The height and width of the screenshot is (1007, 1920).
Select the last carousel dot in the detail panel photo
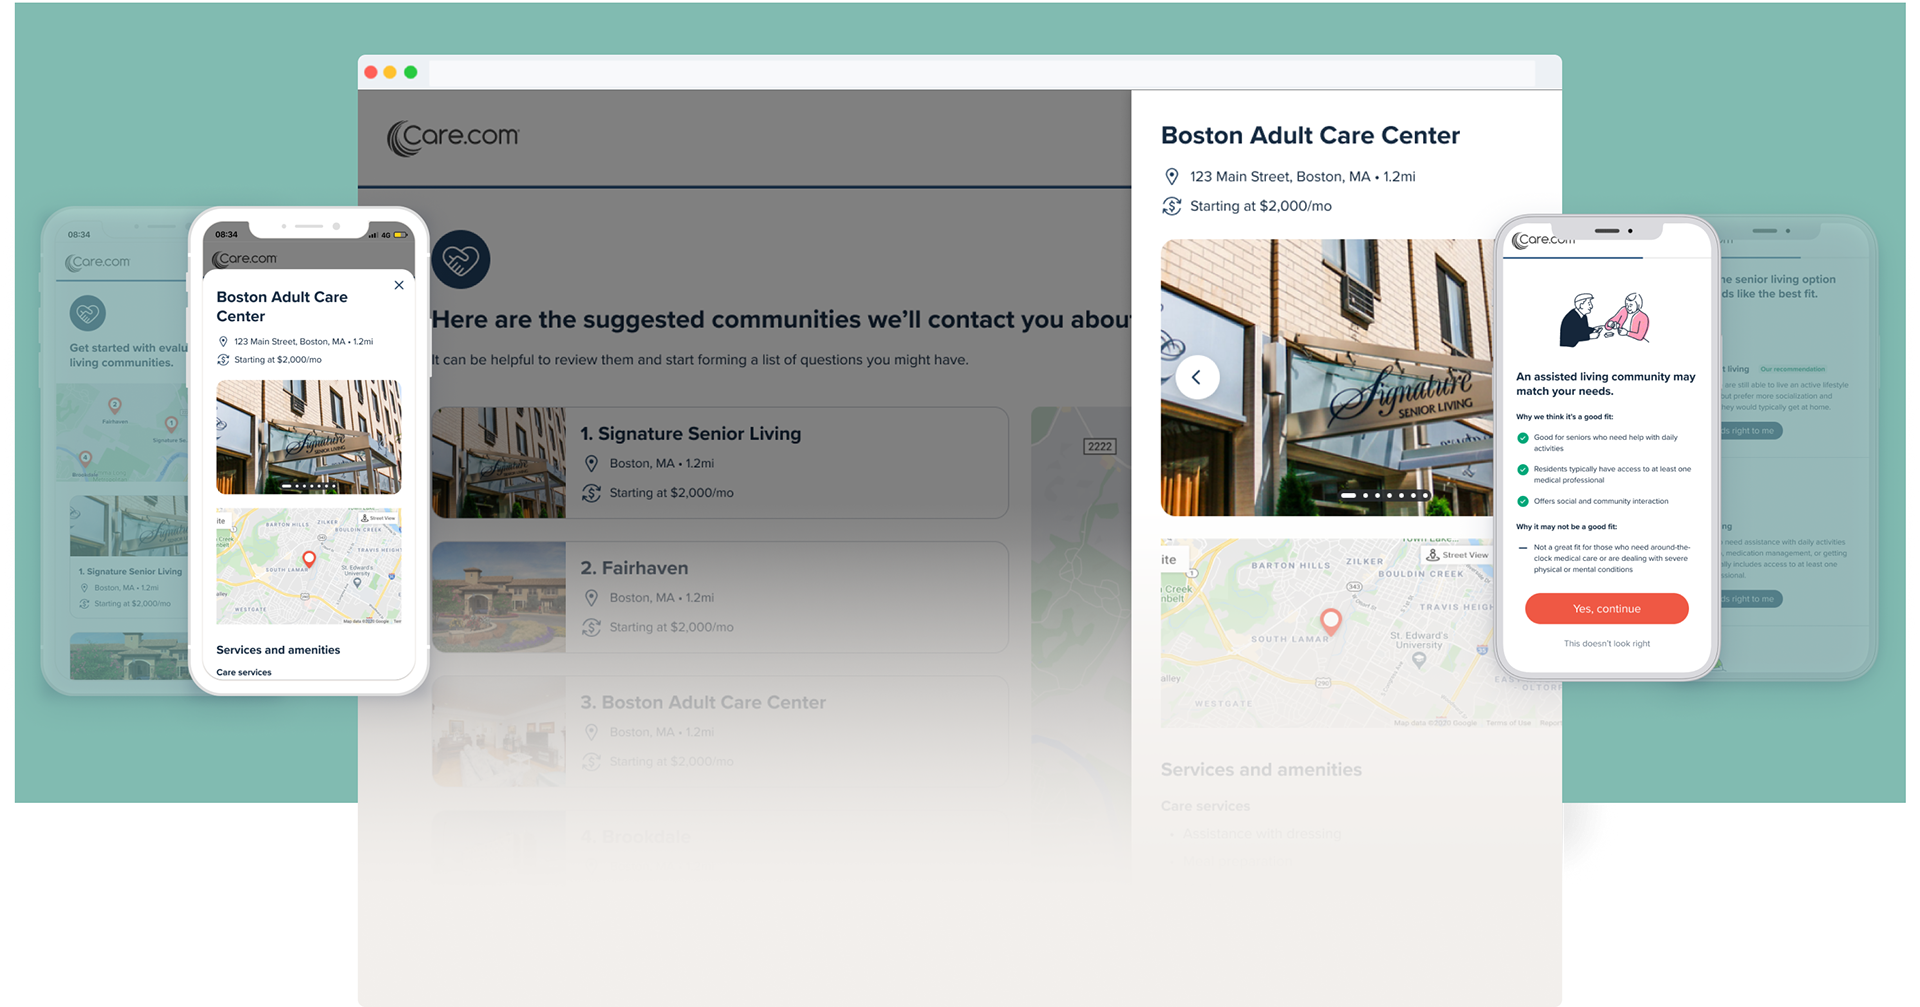[x=1425, y=496]
